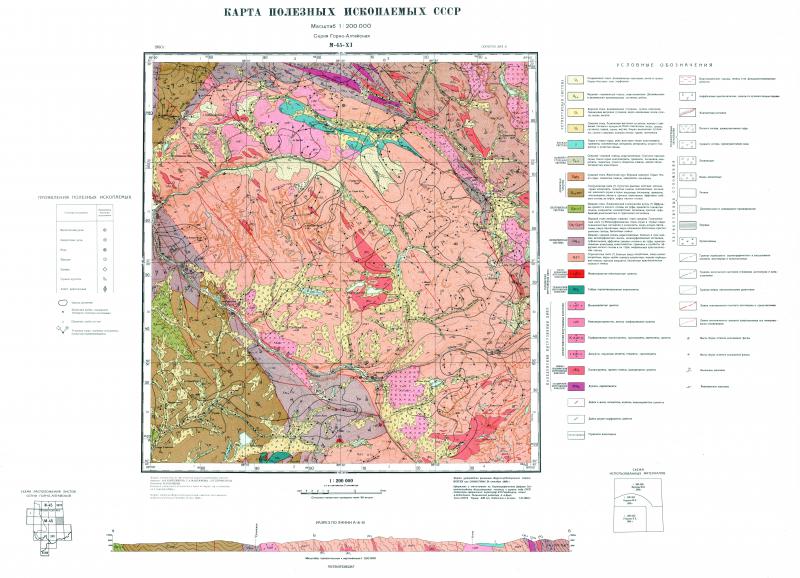Click the sheet index diagram at bottom left
This screenshot has height=578, width=800.
tap(48, 527)
